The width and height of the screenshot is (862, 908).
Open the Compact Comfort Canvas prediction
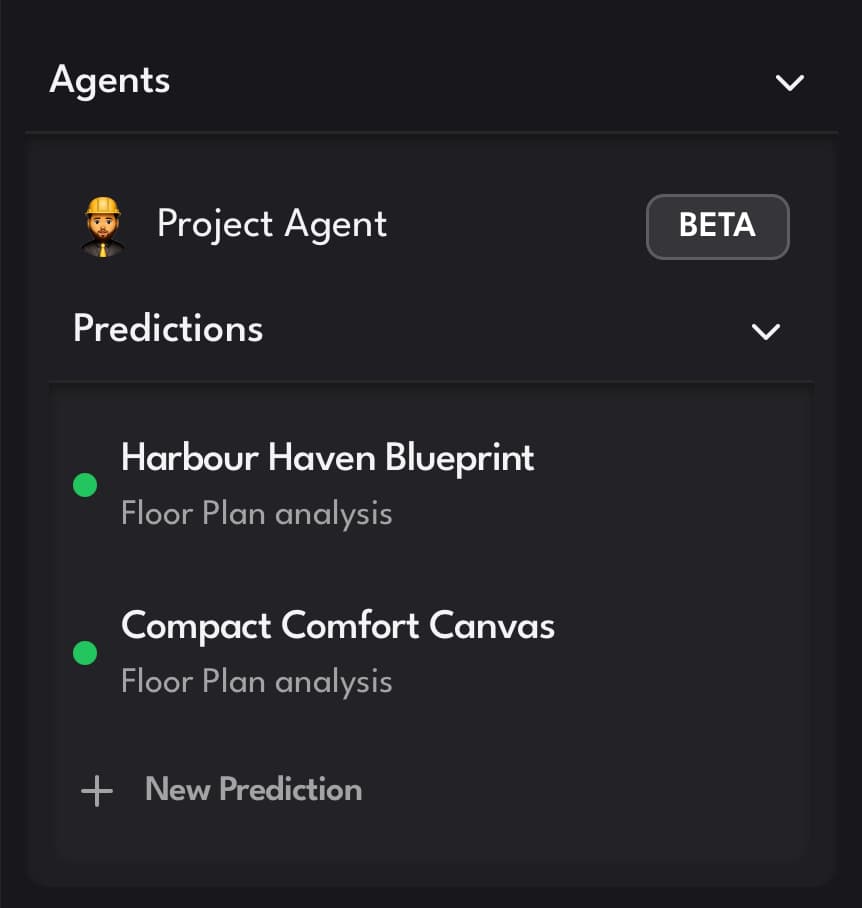(x=338, y=626)
